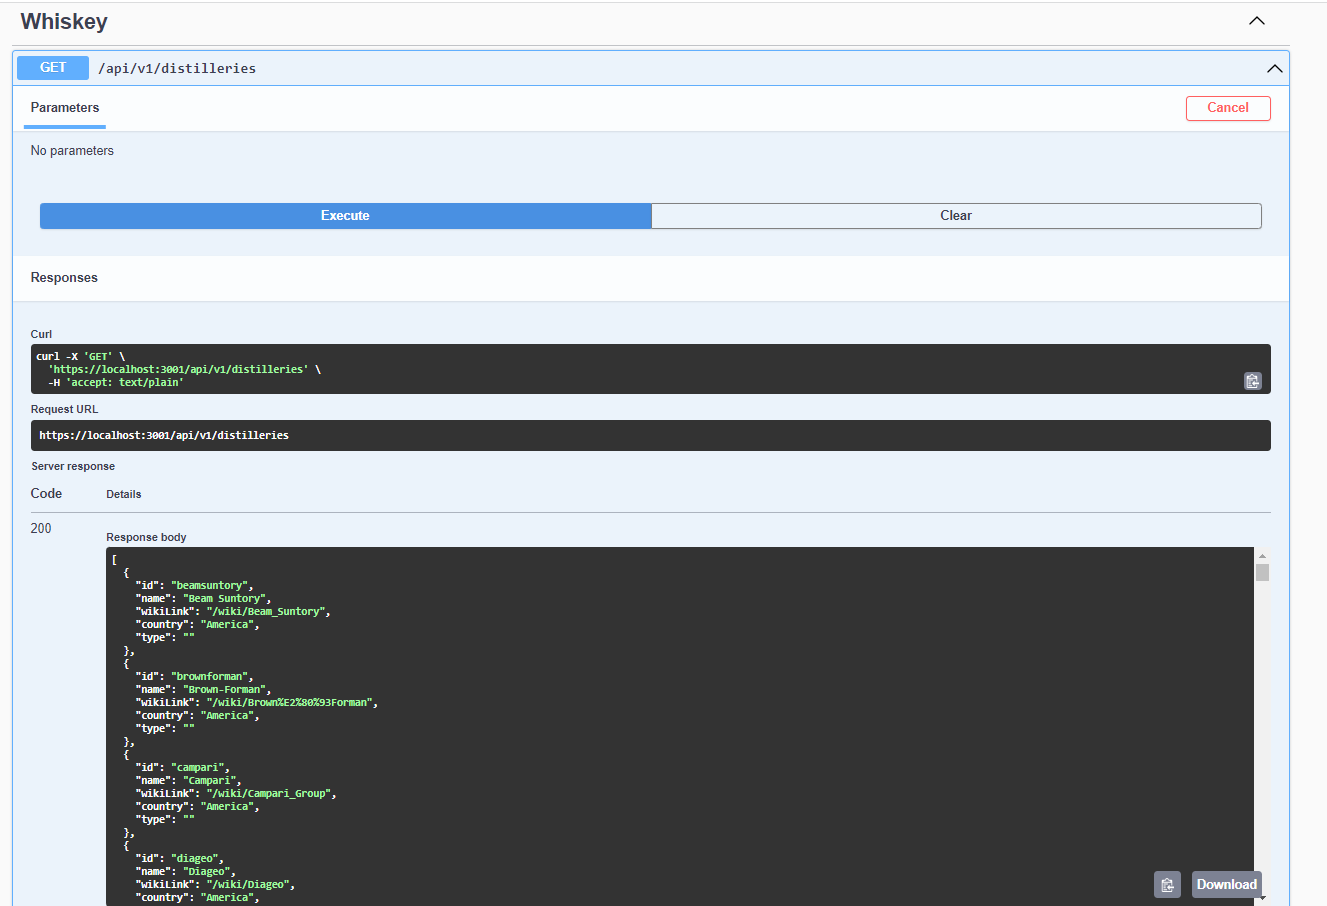
Task: Click the No parameters text
Action: [72, 151]
